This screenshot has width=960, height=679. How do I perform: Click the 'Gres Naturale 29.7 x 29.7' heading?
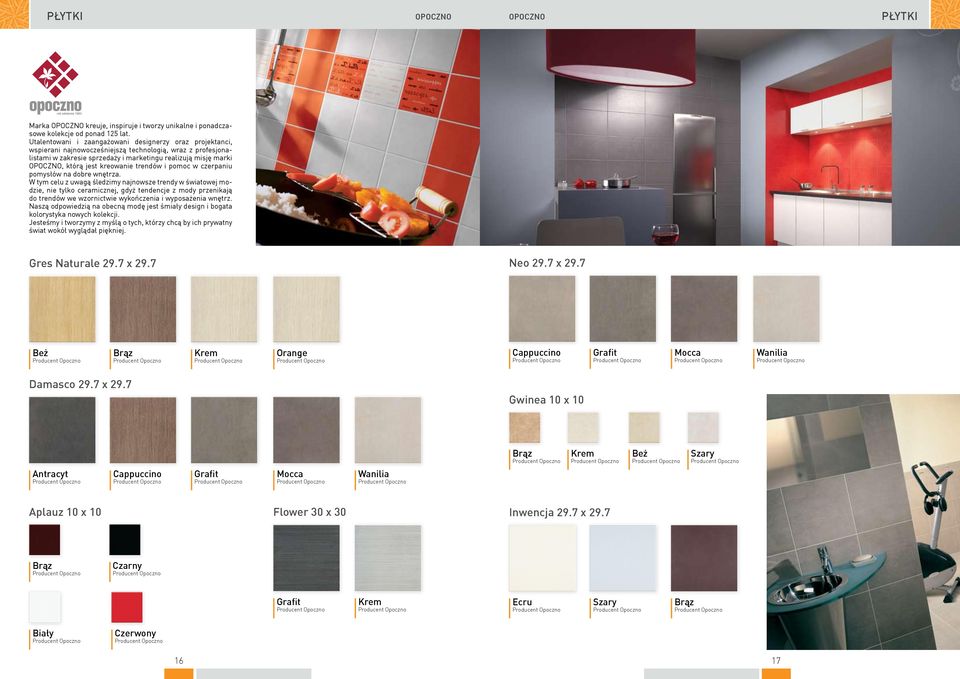(x=92, y=263)
